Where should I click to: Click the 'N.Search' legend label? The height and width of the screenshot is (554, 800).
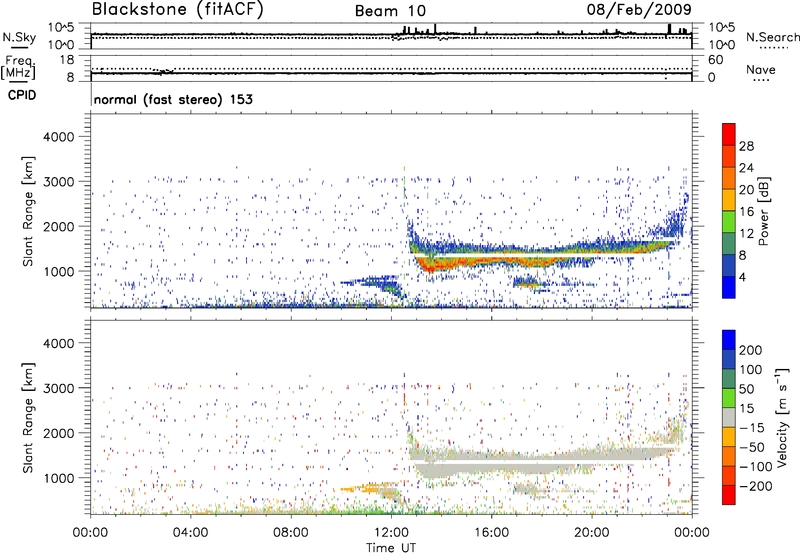coord(772,37)
